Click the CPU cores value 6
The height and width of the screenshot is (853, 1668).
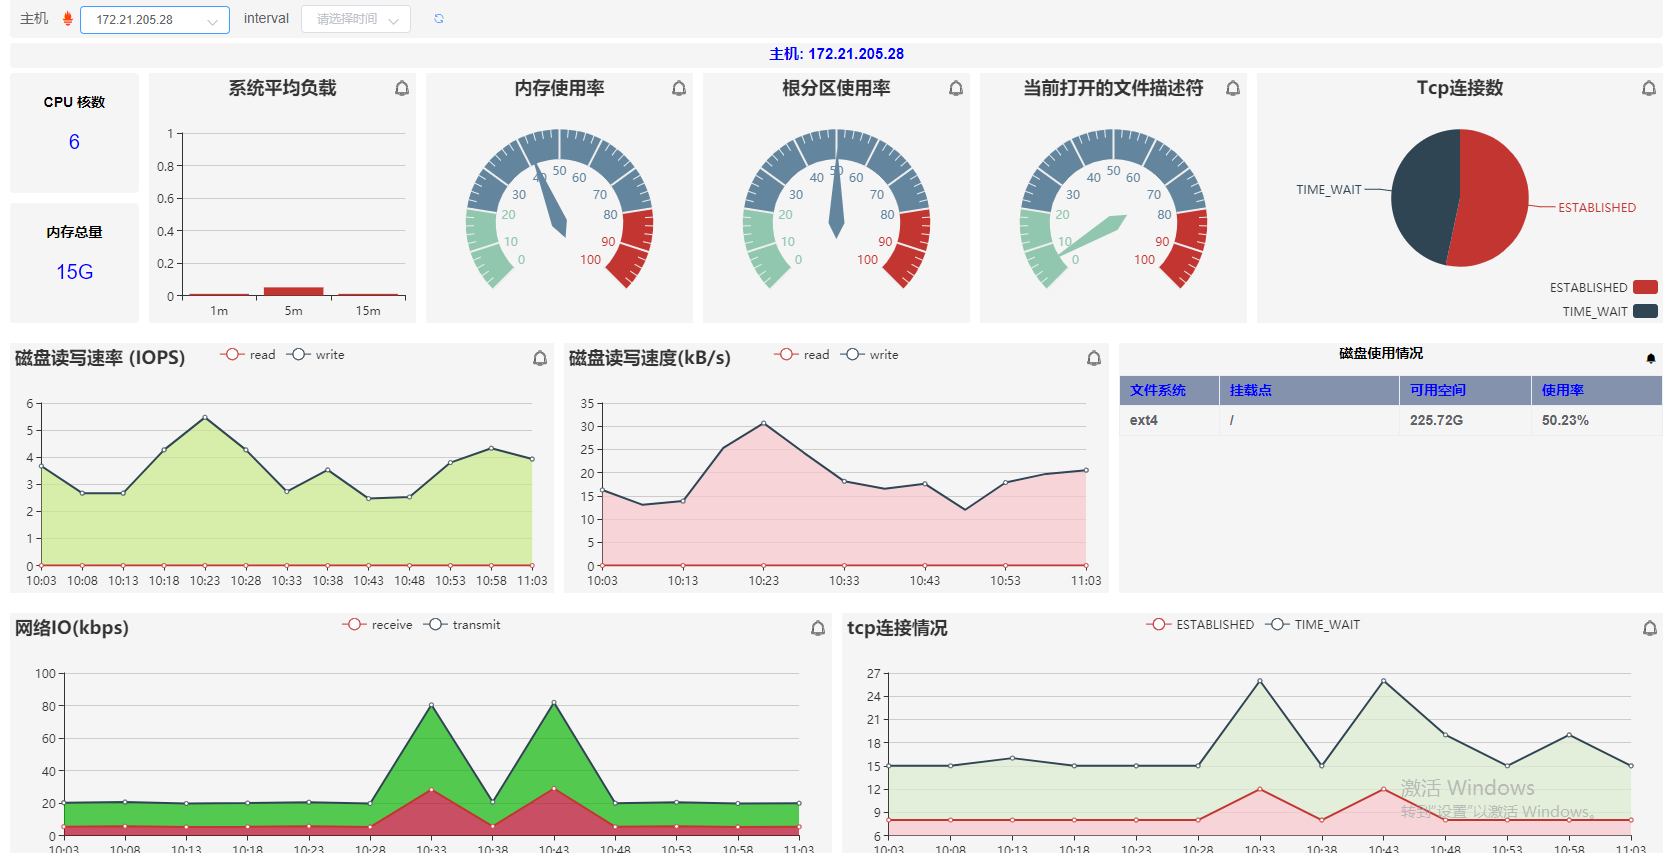point(74,142)
